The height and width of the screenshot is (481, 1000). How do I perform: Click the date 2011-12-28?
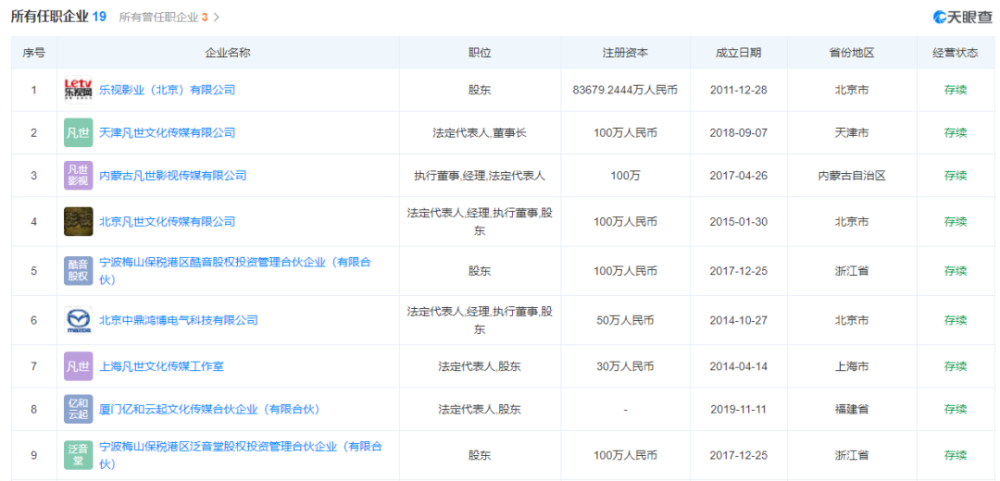pyautogui.click(x=739, y=90)
